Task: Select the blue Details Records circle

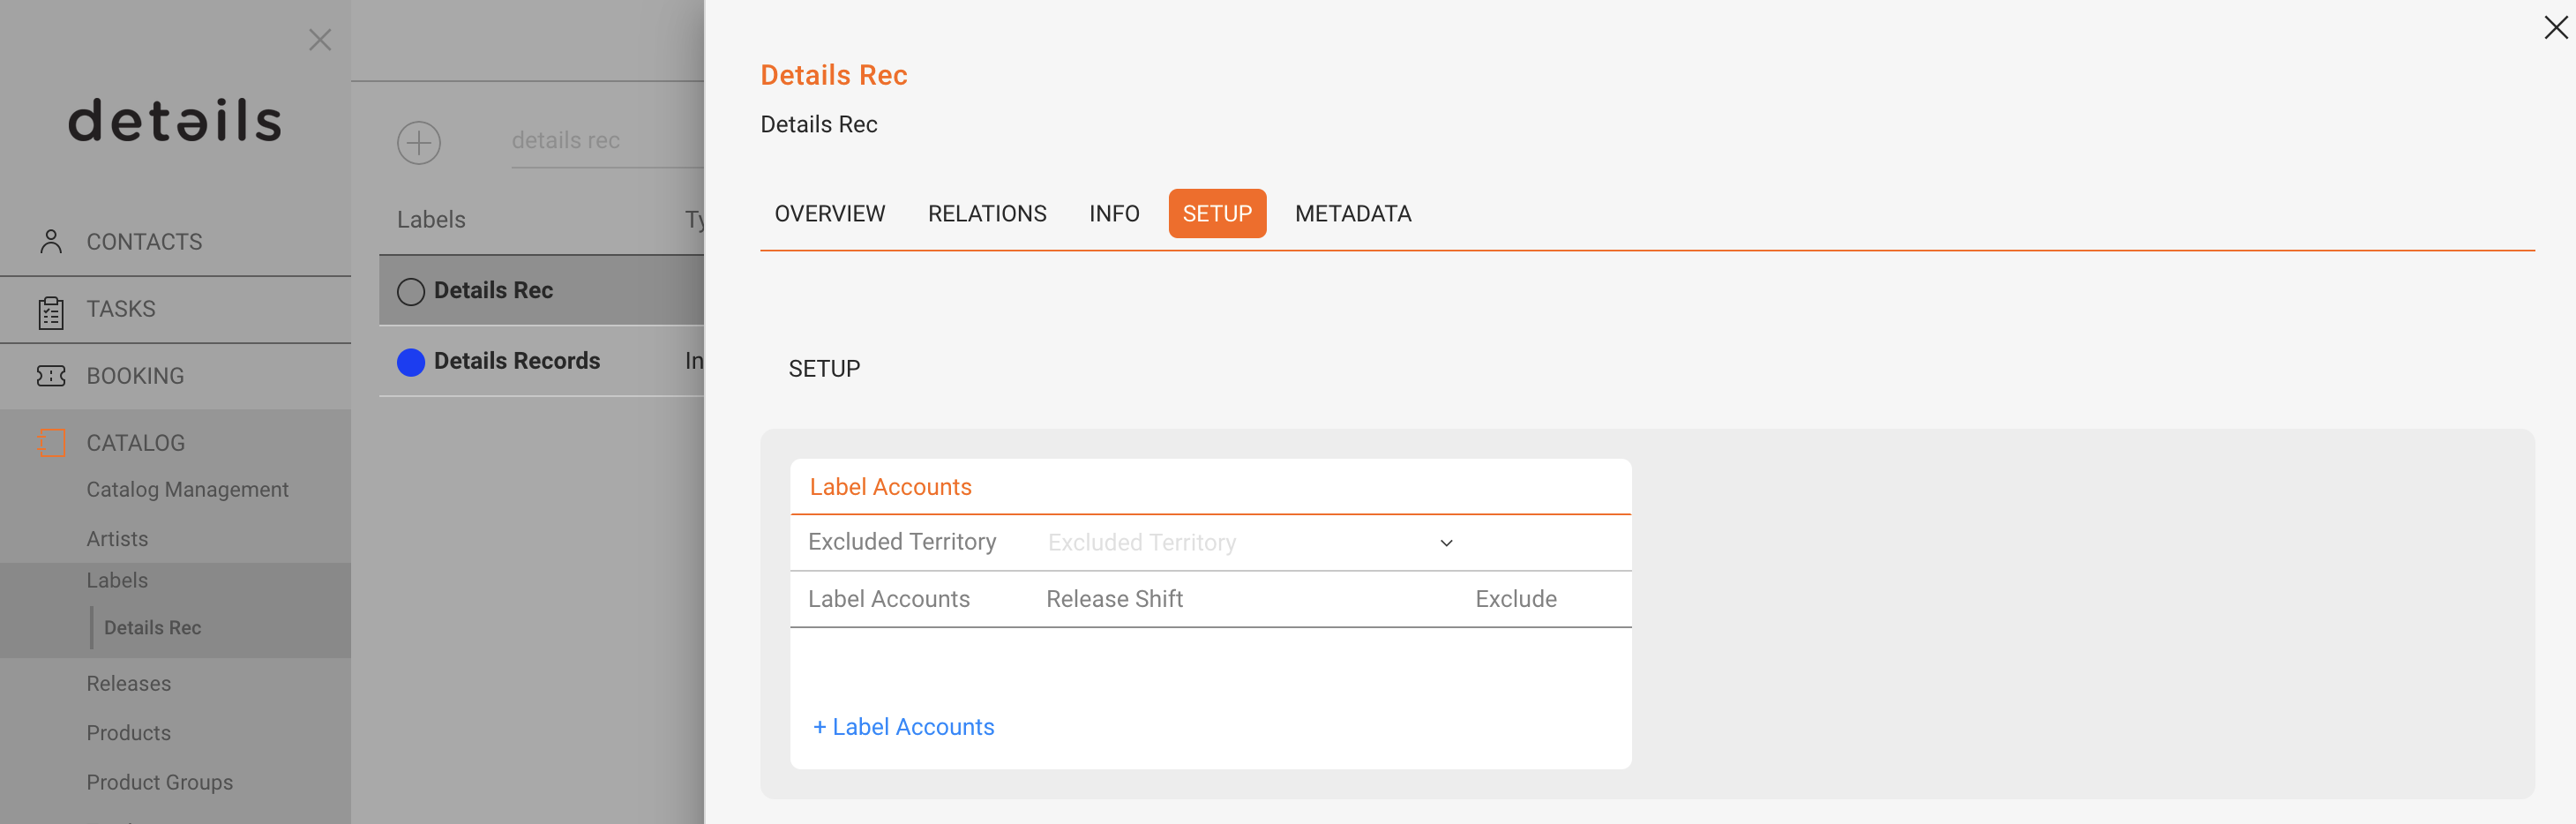Action: tap(411, 362)
